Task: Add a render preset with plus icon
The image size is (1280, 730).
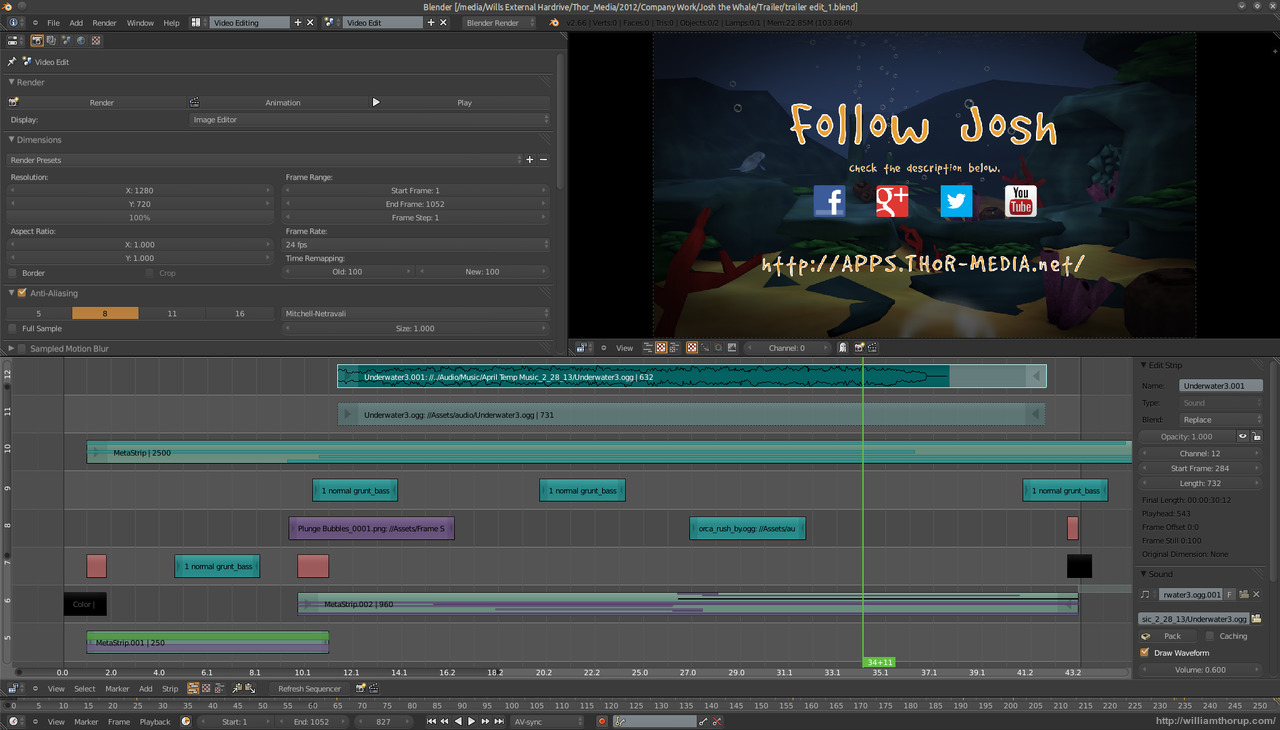Action: (x=531, y=160)
